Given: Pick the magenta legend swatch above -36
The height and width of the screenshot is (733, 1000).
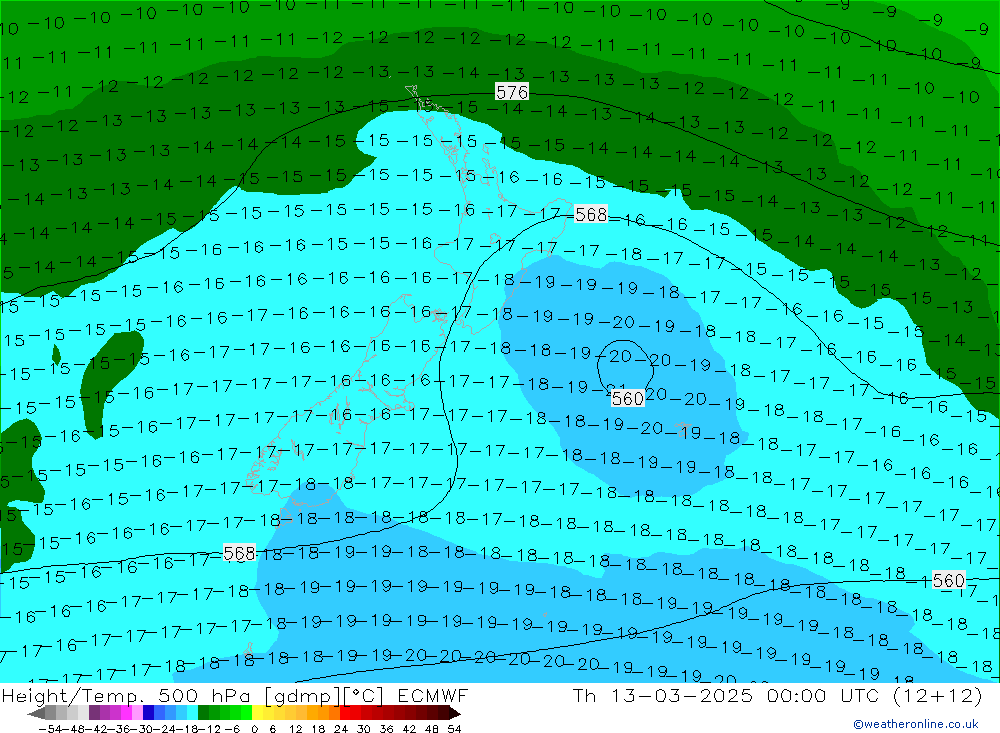Looking at the screenshot, I should (126, 713).
